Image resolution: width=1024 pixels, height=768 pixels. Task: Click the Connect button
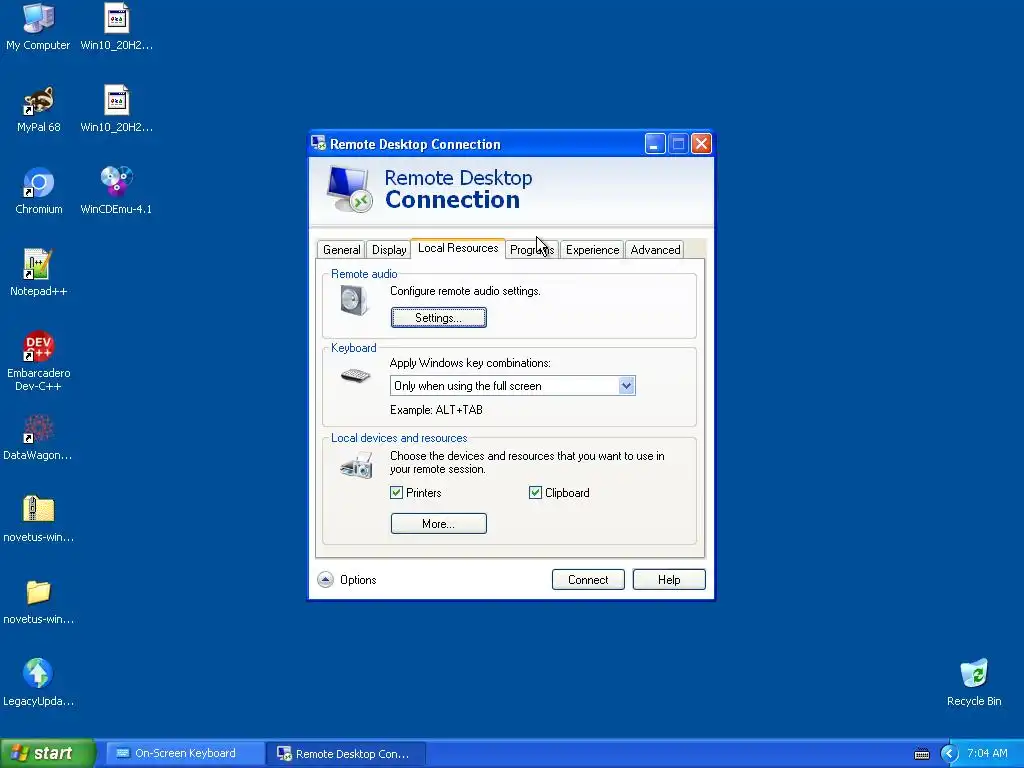click(588, 579)
